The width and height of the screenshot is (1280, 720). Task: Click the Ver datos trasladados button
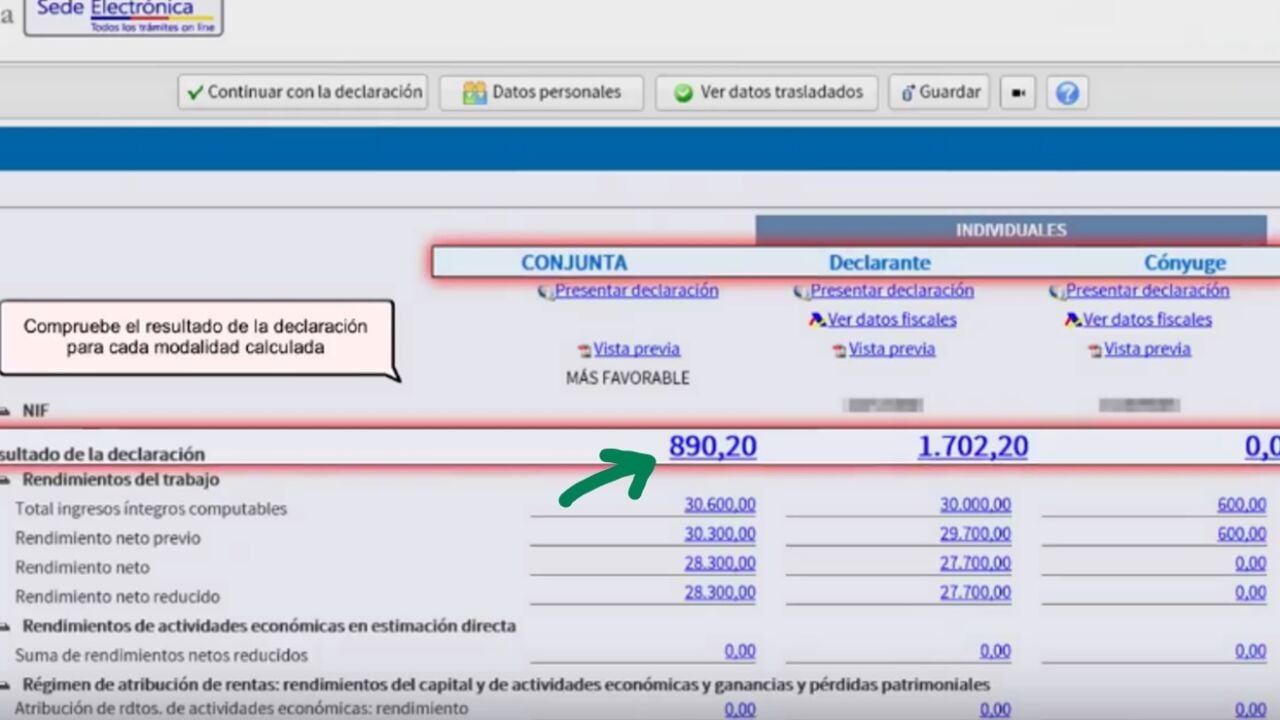point(766,92)
